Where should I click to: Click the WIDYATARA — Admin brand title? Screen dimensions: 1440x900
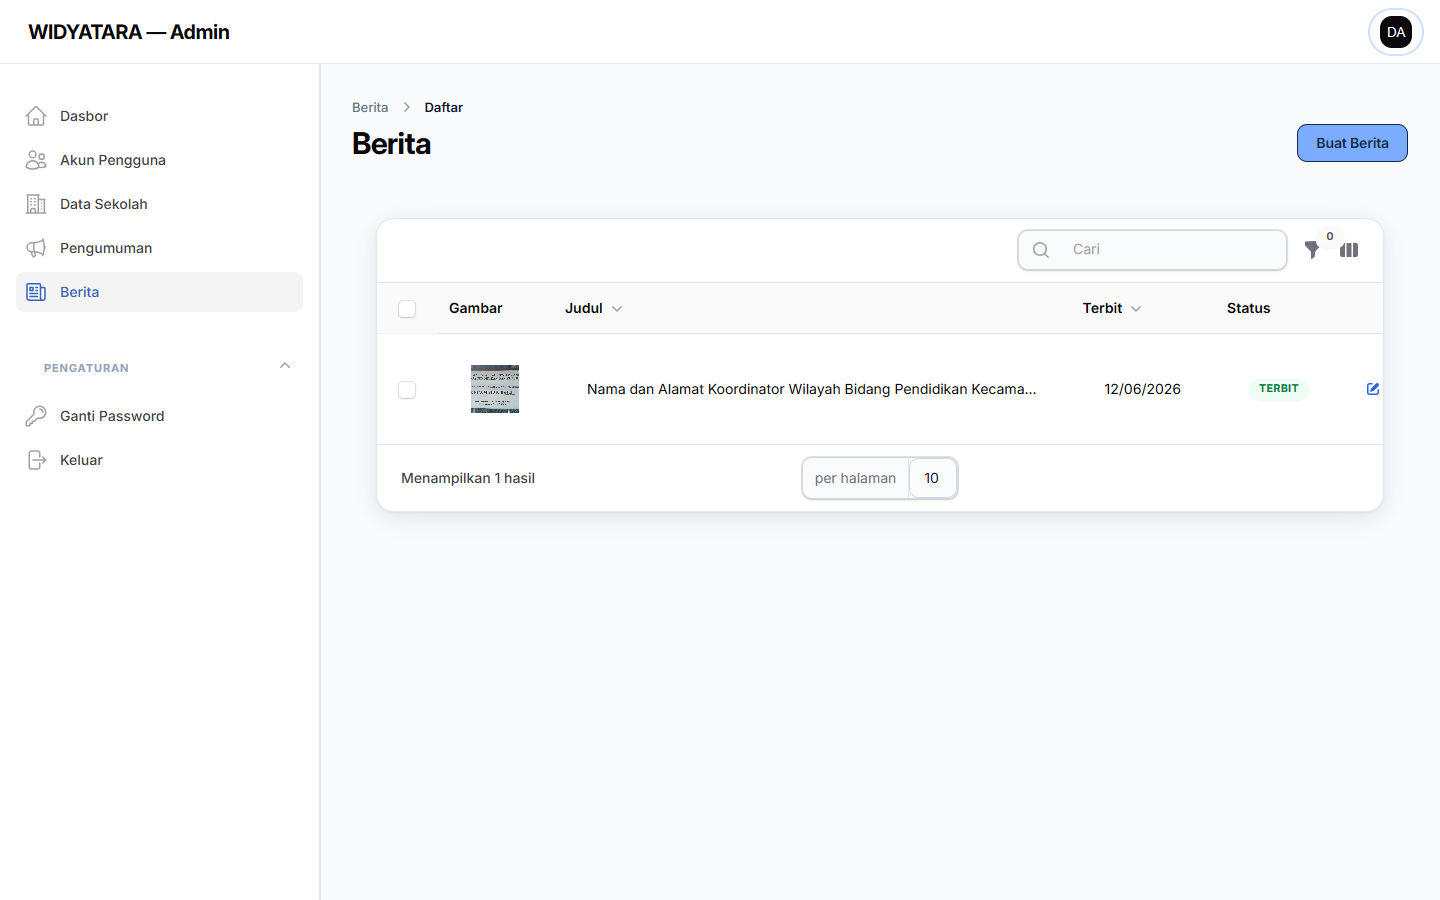point(129,32)
